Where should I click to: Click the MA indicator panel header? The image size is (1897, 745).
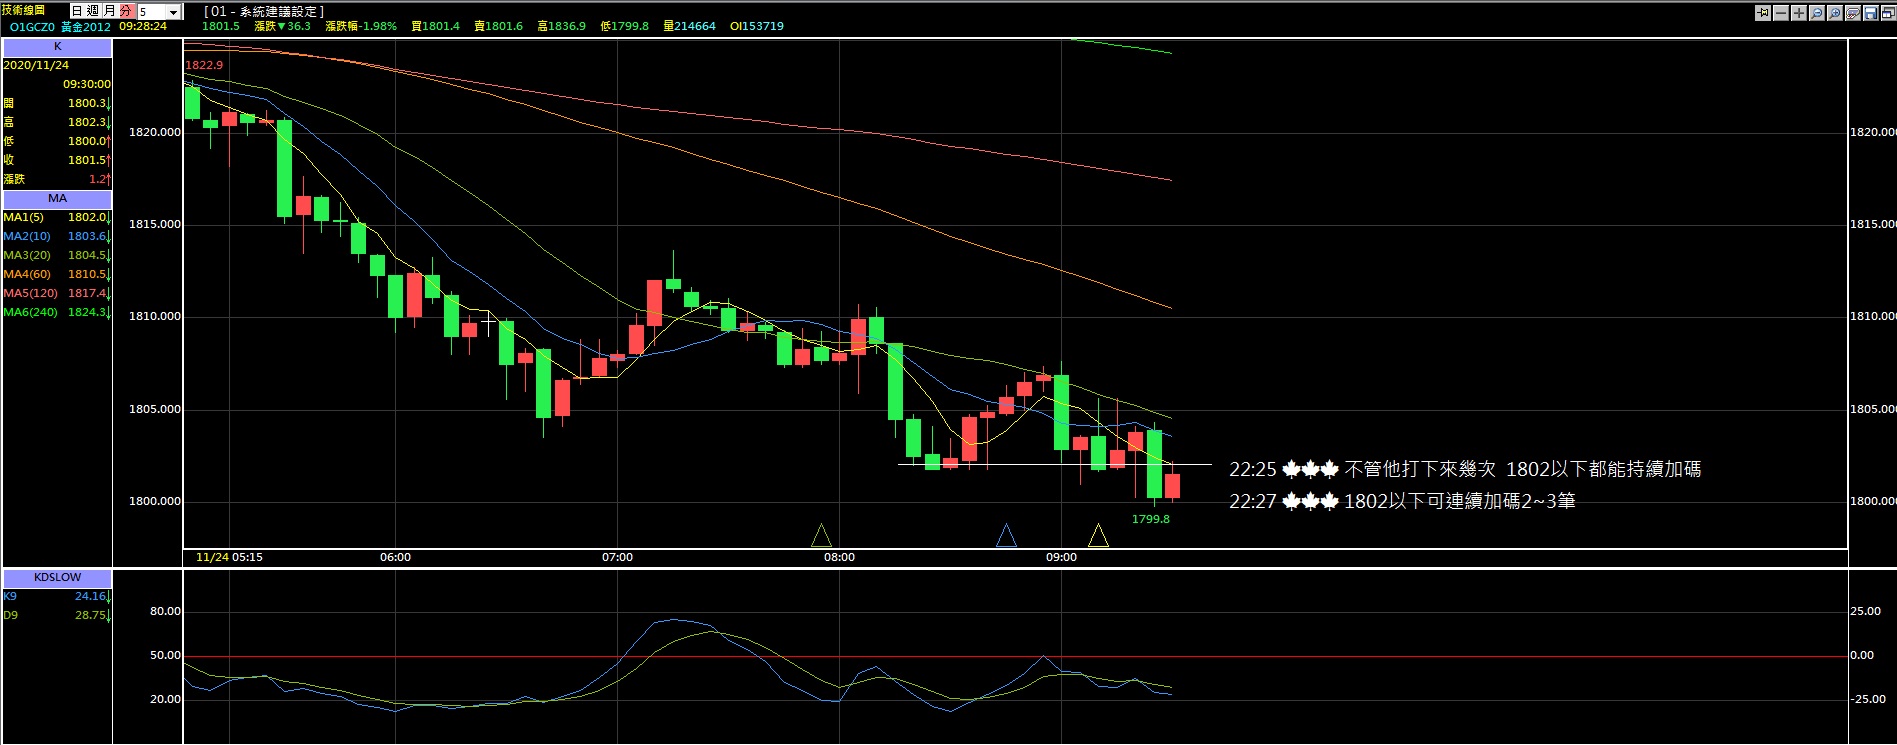57,198
